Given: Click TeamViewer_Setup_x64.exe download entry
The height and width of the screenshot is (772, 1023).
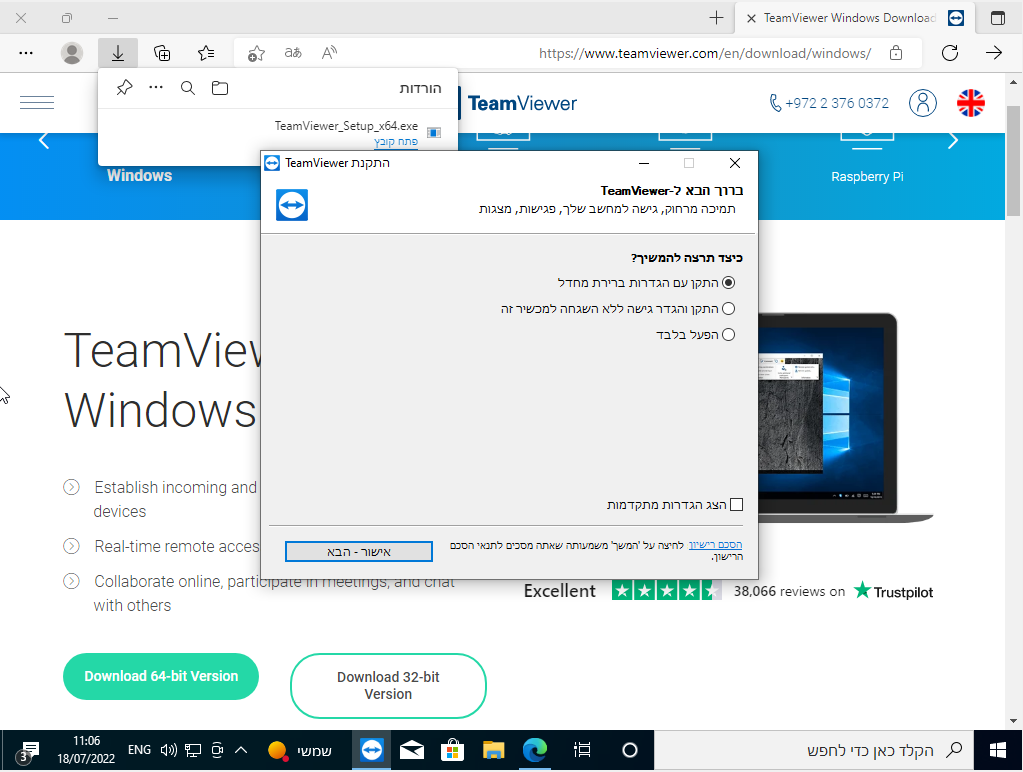Looking at the screenshot, I should [346, 126].
